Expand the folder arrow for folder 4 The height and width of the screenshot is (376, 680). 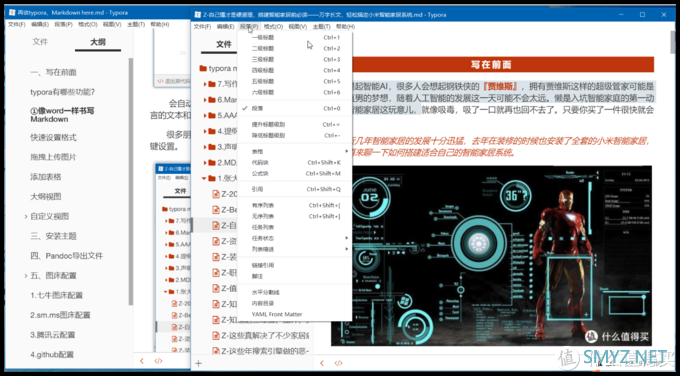tap(205, 131)
